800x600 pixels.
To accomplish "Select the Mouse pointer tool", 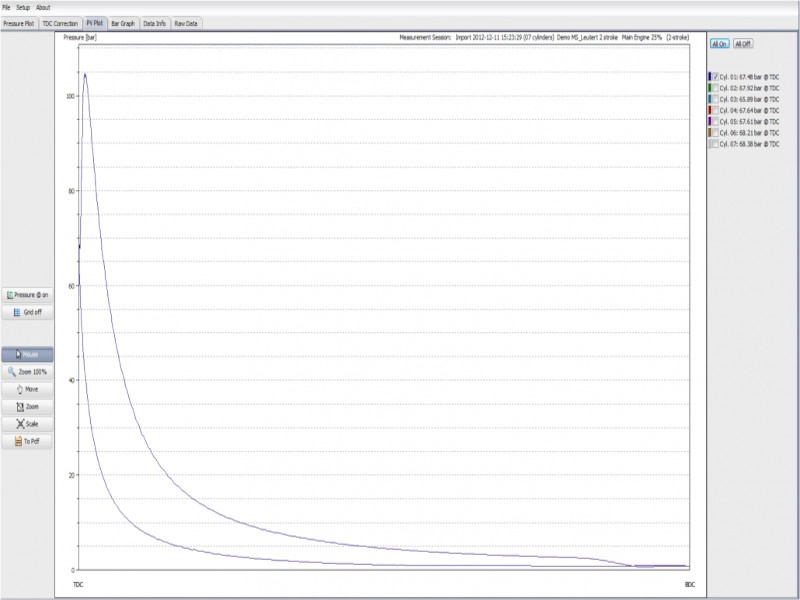I will [x=28, y=355].
